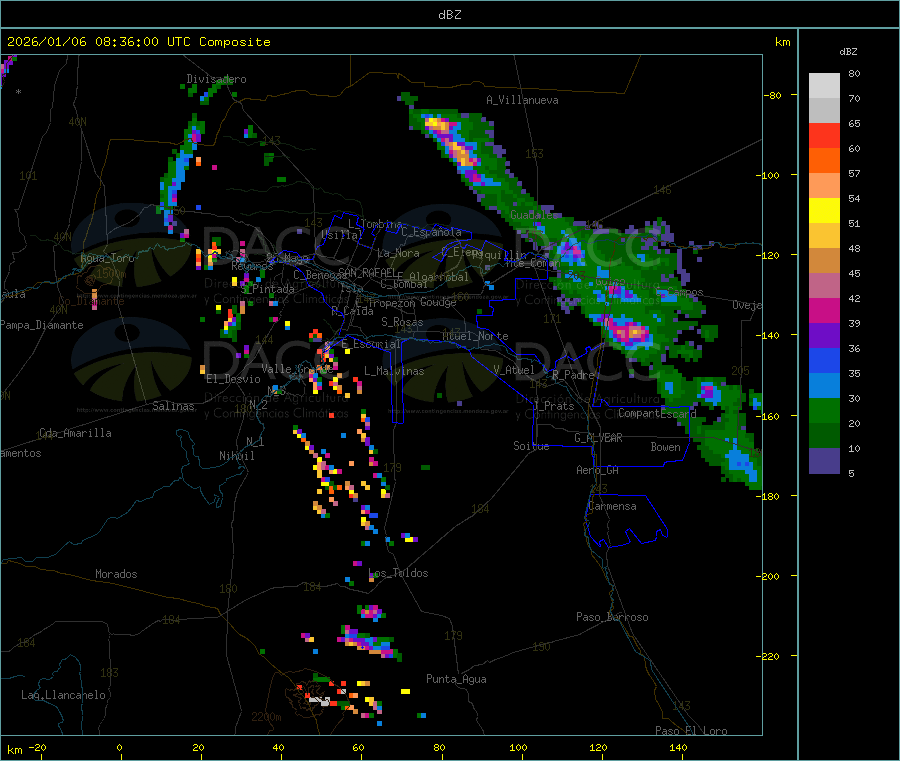Click the -80 km vertical axis tick
900x761 pixels.
click(774, 95)
